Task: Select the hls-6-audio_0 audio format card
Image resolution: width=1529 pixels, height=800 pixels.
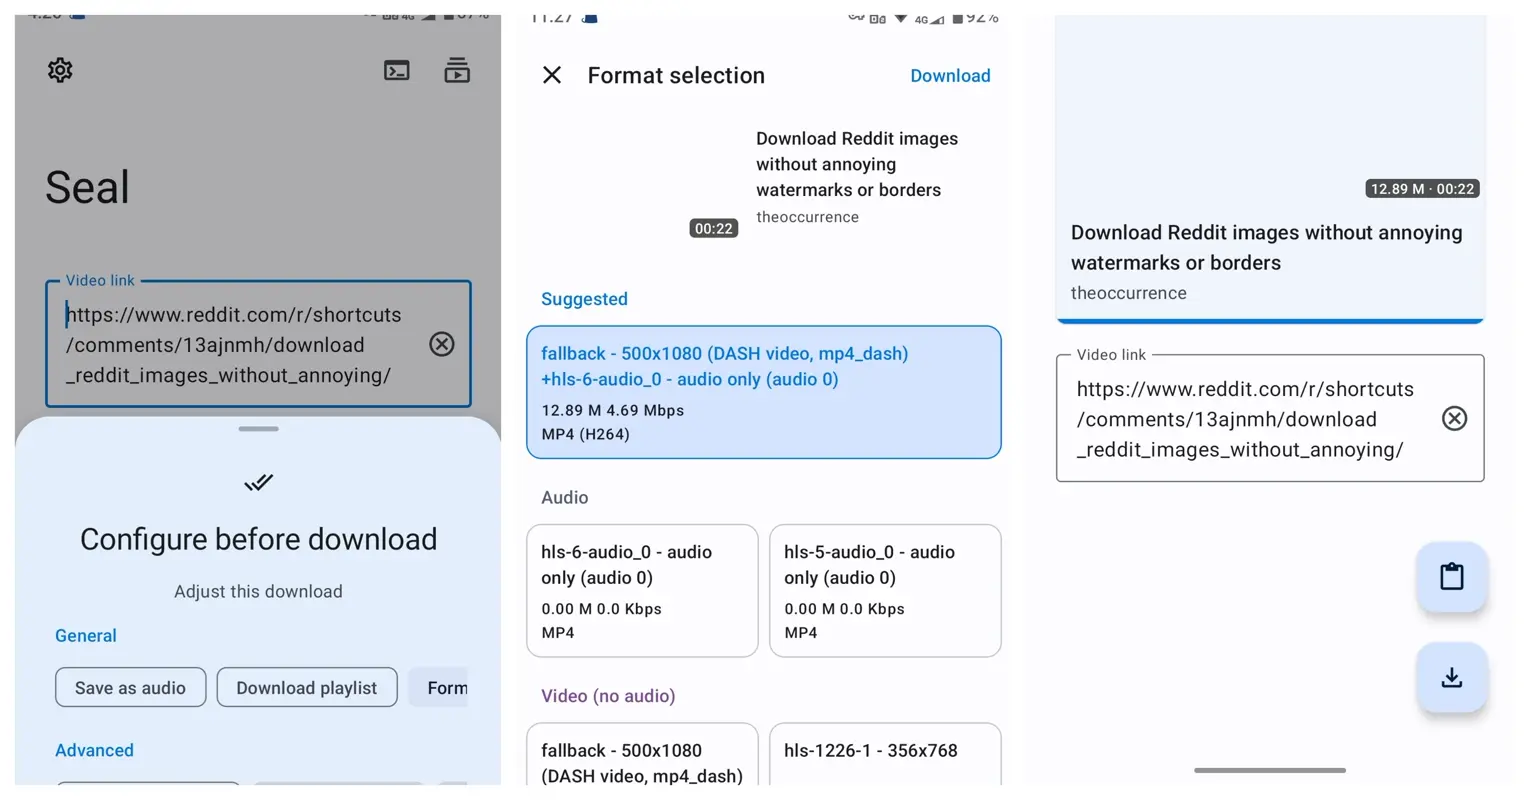Action: (642, 590)
